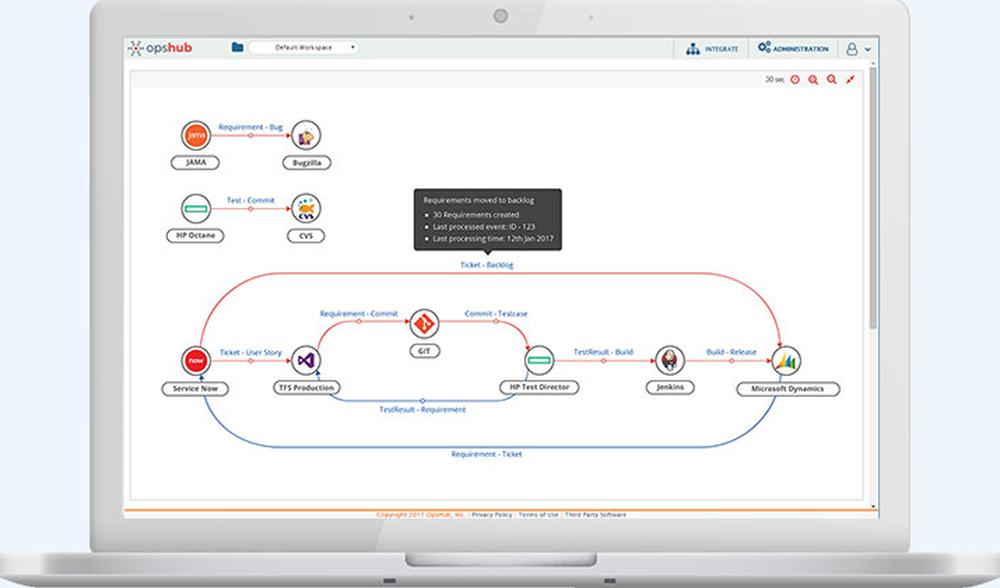Click the magnifier icon beside the collapse arrows

(x=832, y=80)
